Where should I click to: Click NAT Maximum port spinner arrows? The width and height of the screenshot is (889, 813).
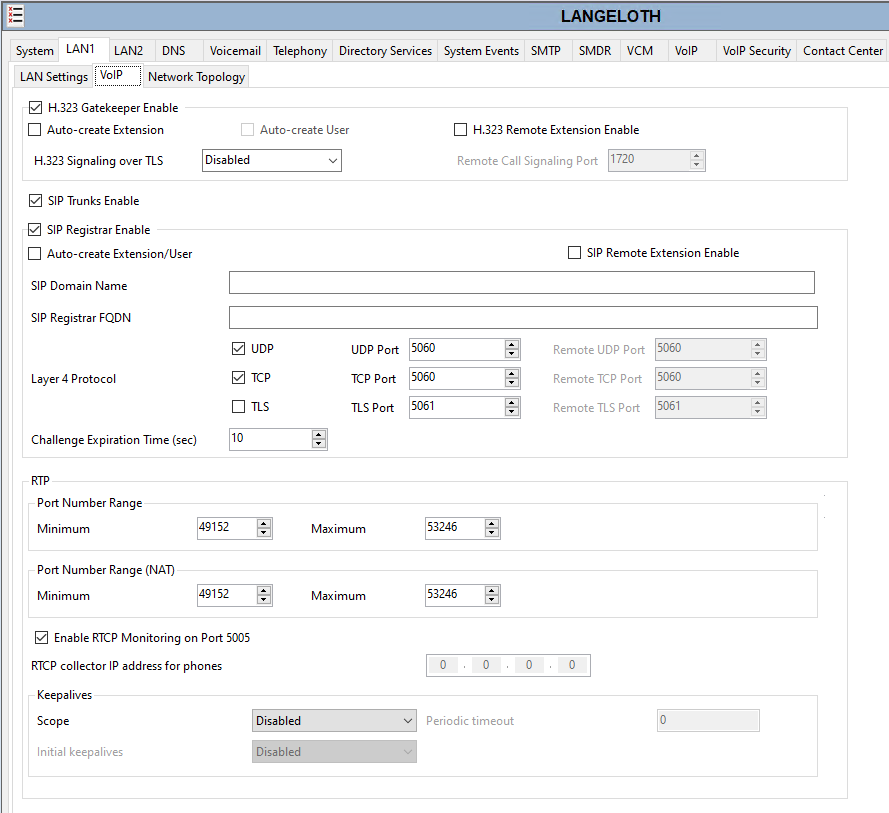click(x=492, y=595)
